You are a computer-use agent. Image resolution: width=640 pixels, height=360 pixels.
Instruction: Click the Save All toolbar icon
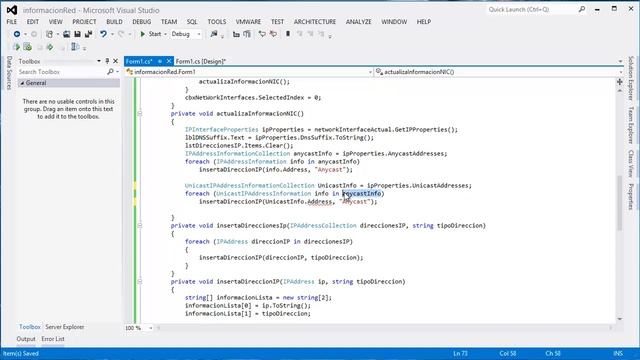88,34
